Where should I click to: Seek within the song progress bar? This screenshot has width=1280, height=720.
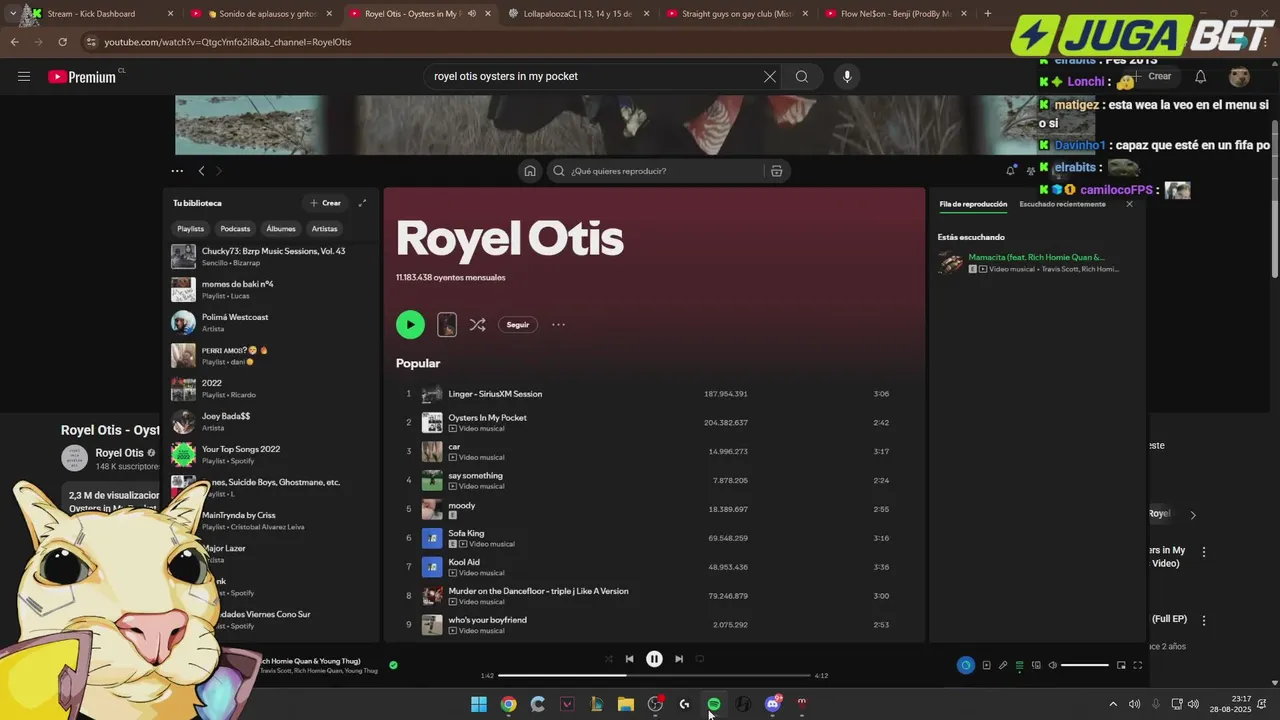point(654,676)
